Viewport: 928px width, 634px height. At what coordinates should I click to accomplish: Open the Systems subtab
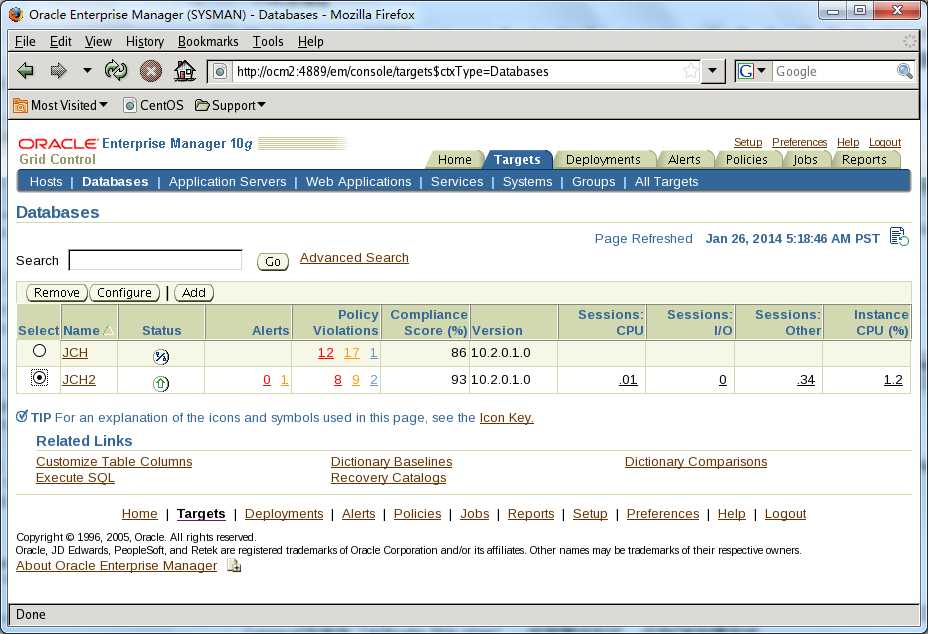pyautogui.click(x=527, y=182)
